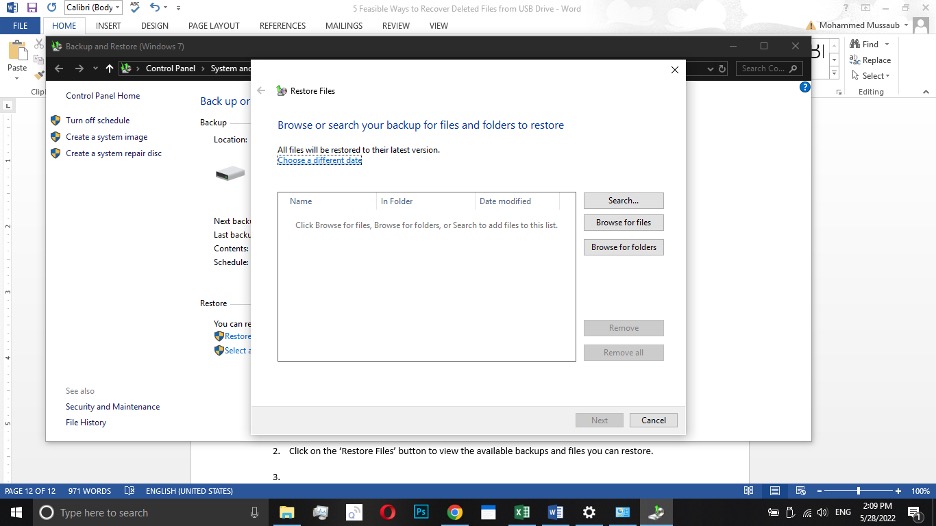The width and height of the screenshot is (936, 526).
Task: Click Print Layout view icon in status bar
Action: [775, 491]
